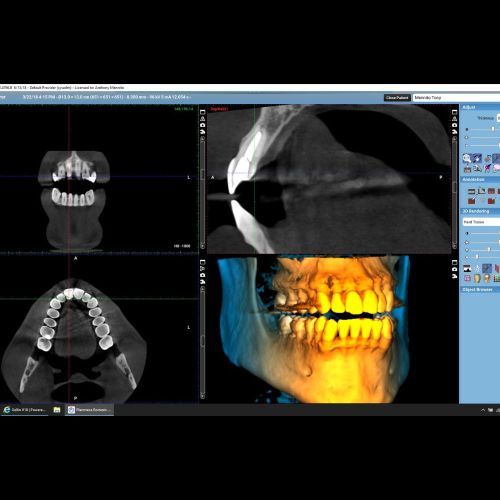The image size is (500, 500).
Task: Collapse the 3D Rendering panel header
Action: click(x=480, y=211)
